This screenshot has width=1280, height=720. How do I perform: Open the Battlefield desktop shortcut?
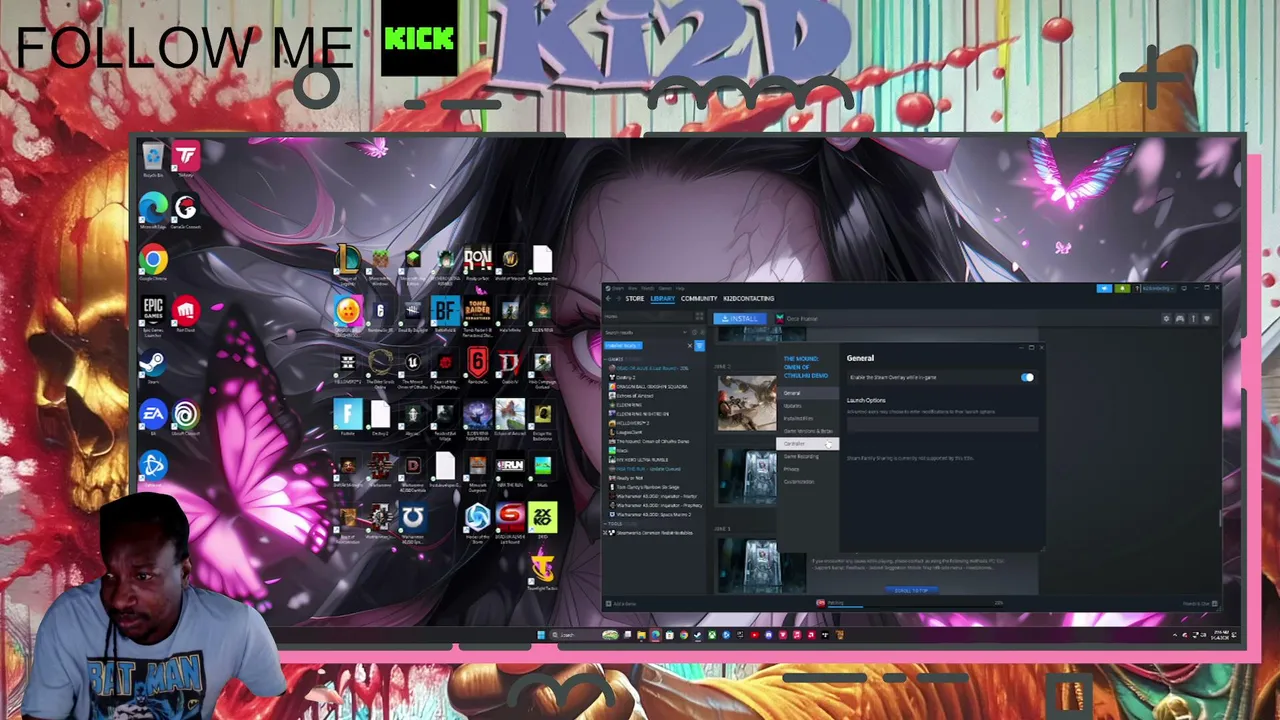[x=445, y=315]
